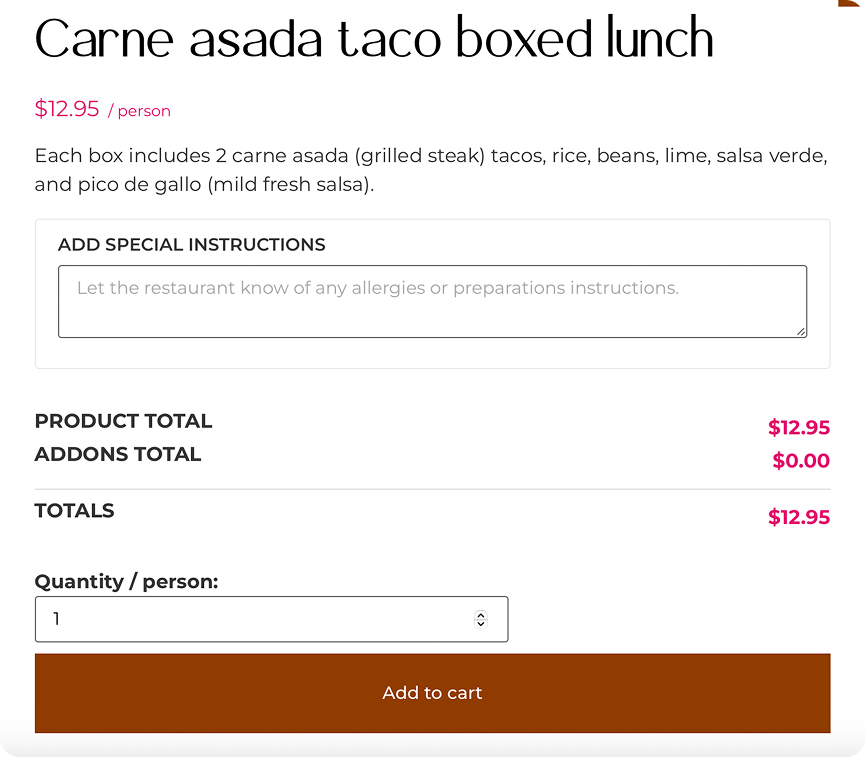Click the divider line above Totals

click(432, 489)
